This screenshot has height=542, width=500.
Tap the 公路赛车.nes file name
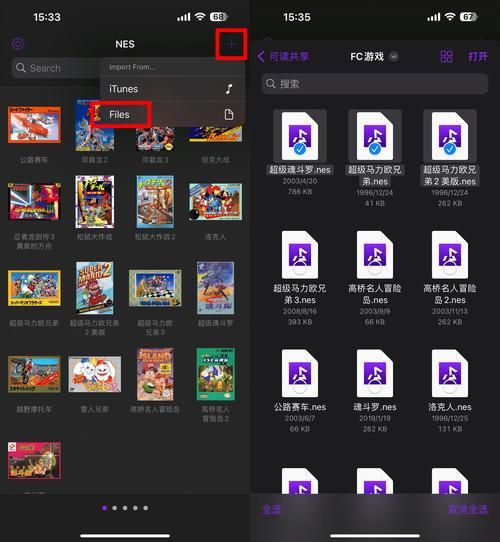(x=300, y=407)
